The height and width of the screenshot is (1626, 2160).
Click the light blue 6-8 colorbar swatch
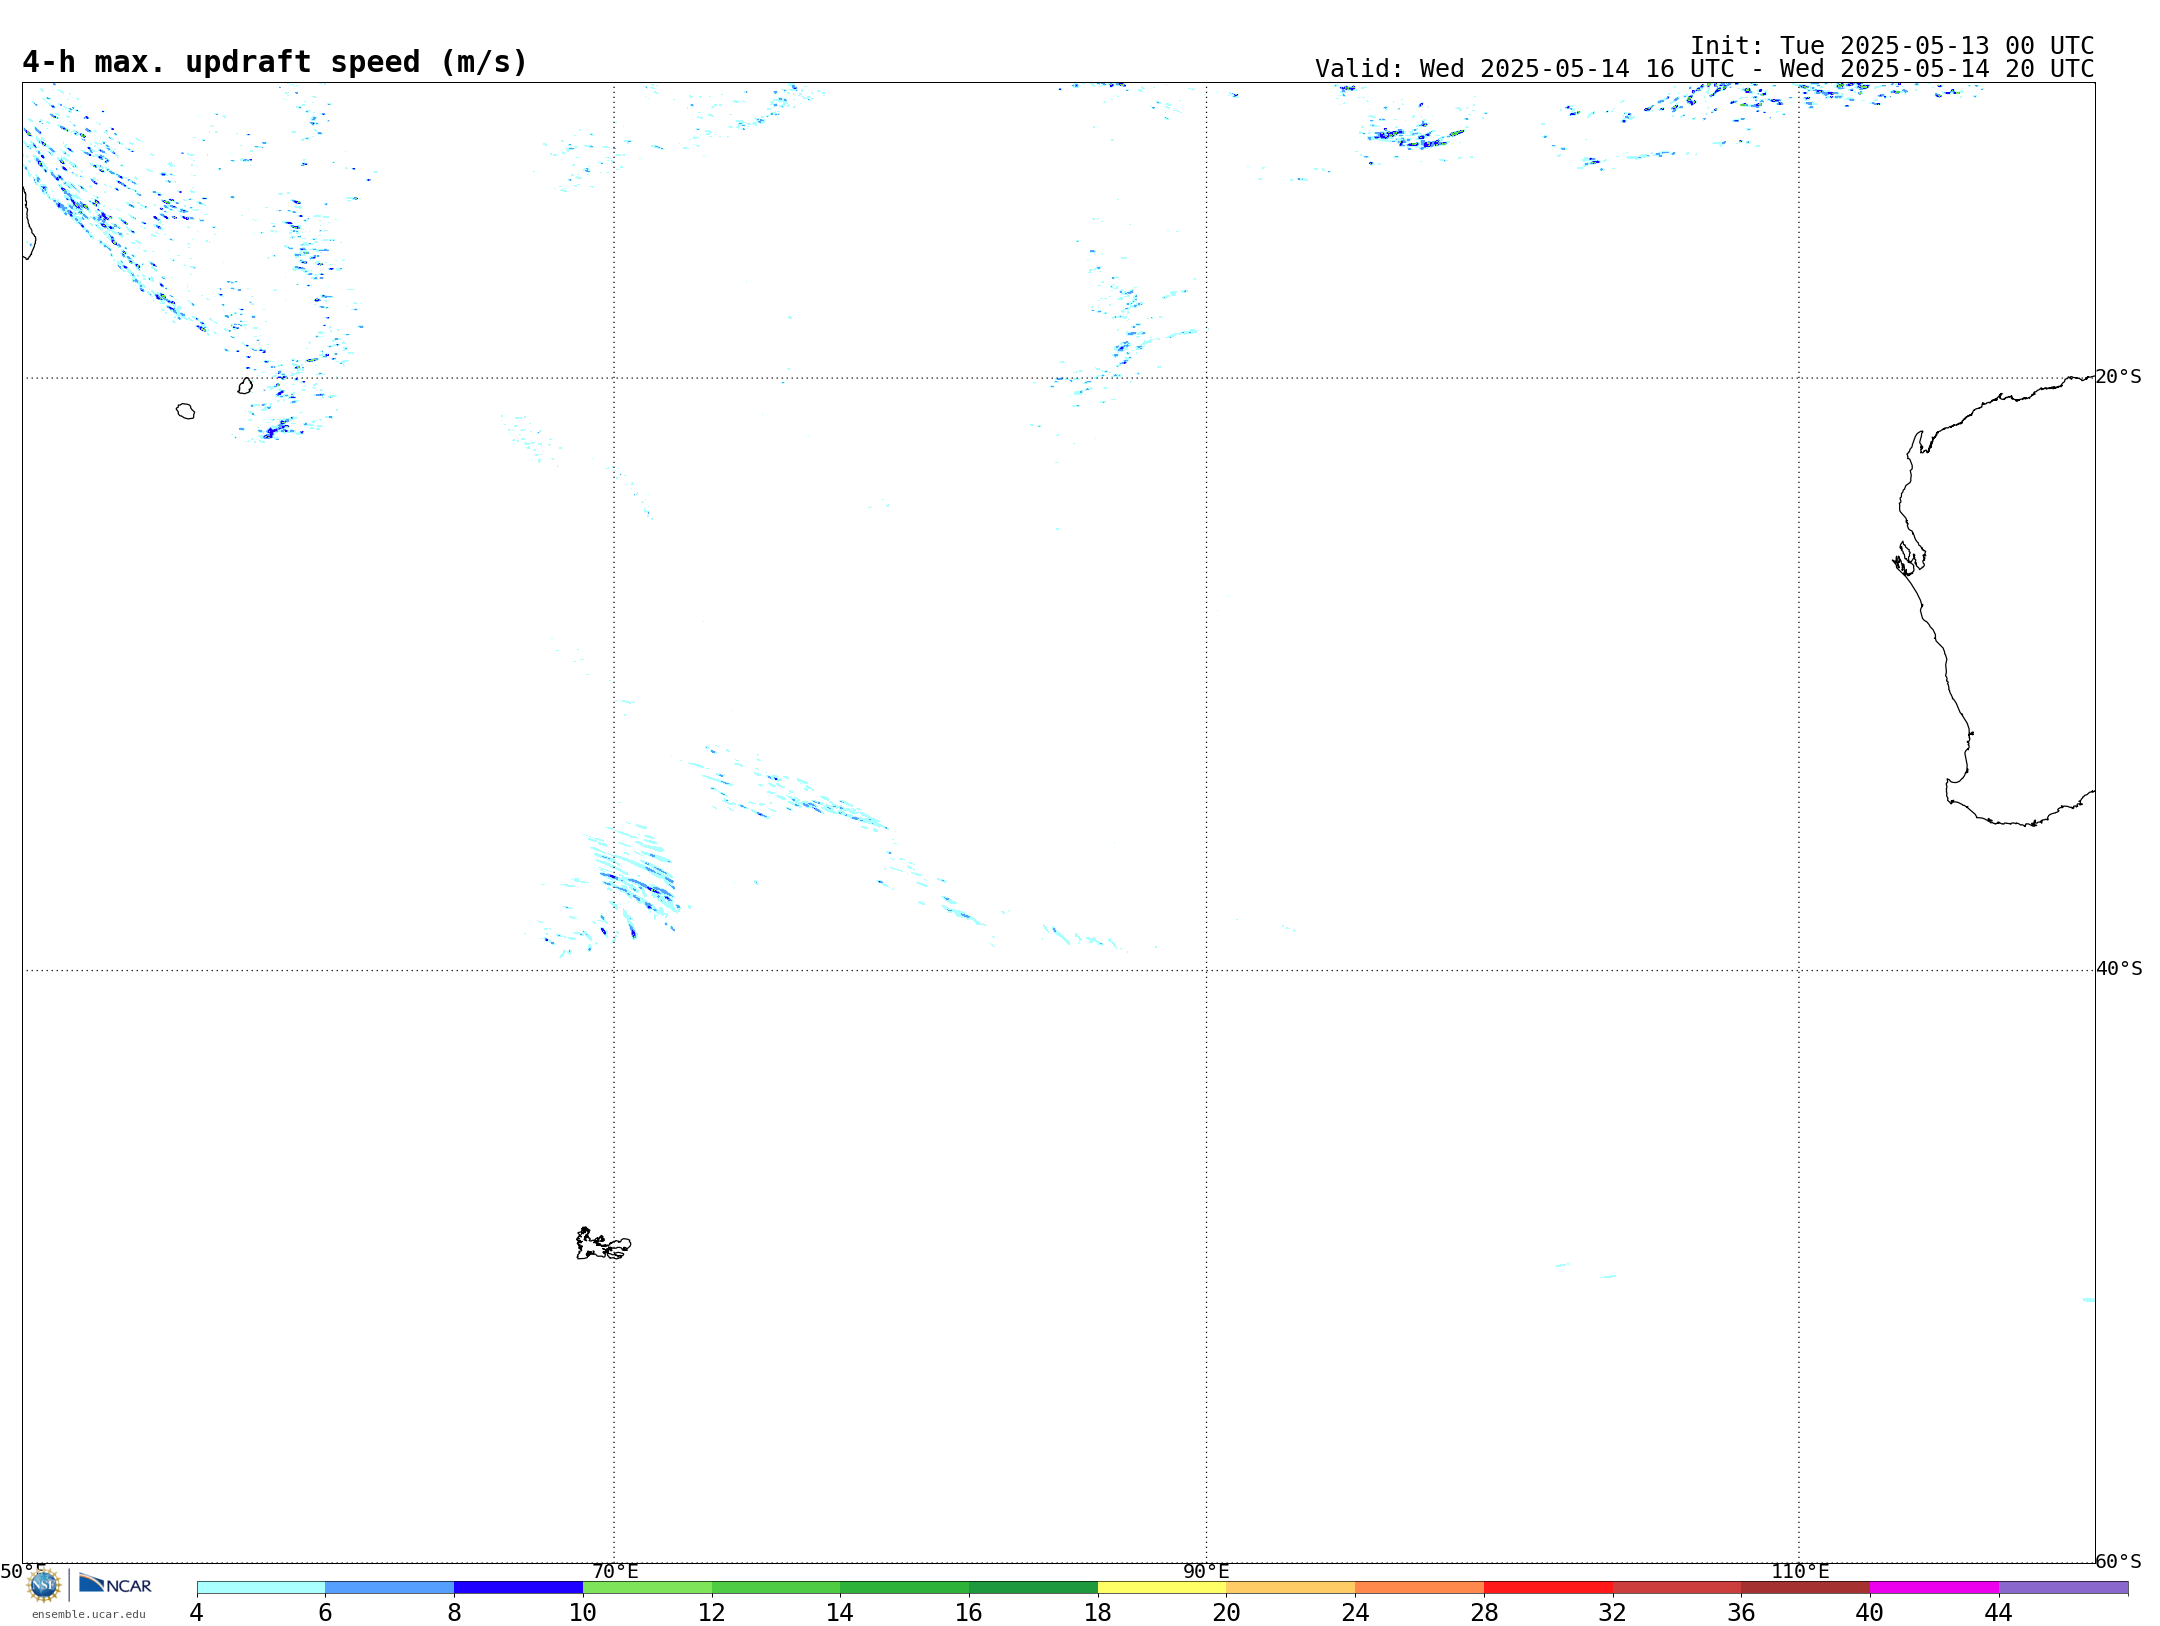point(390,1588)
